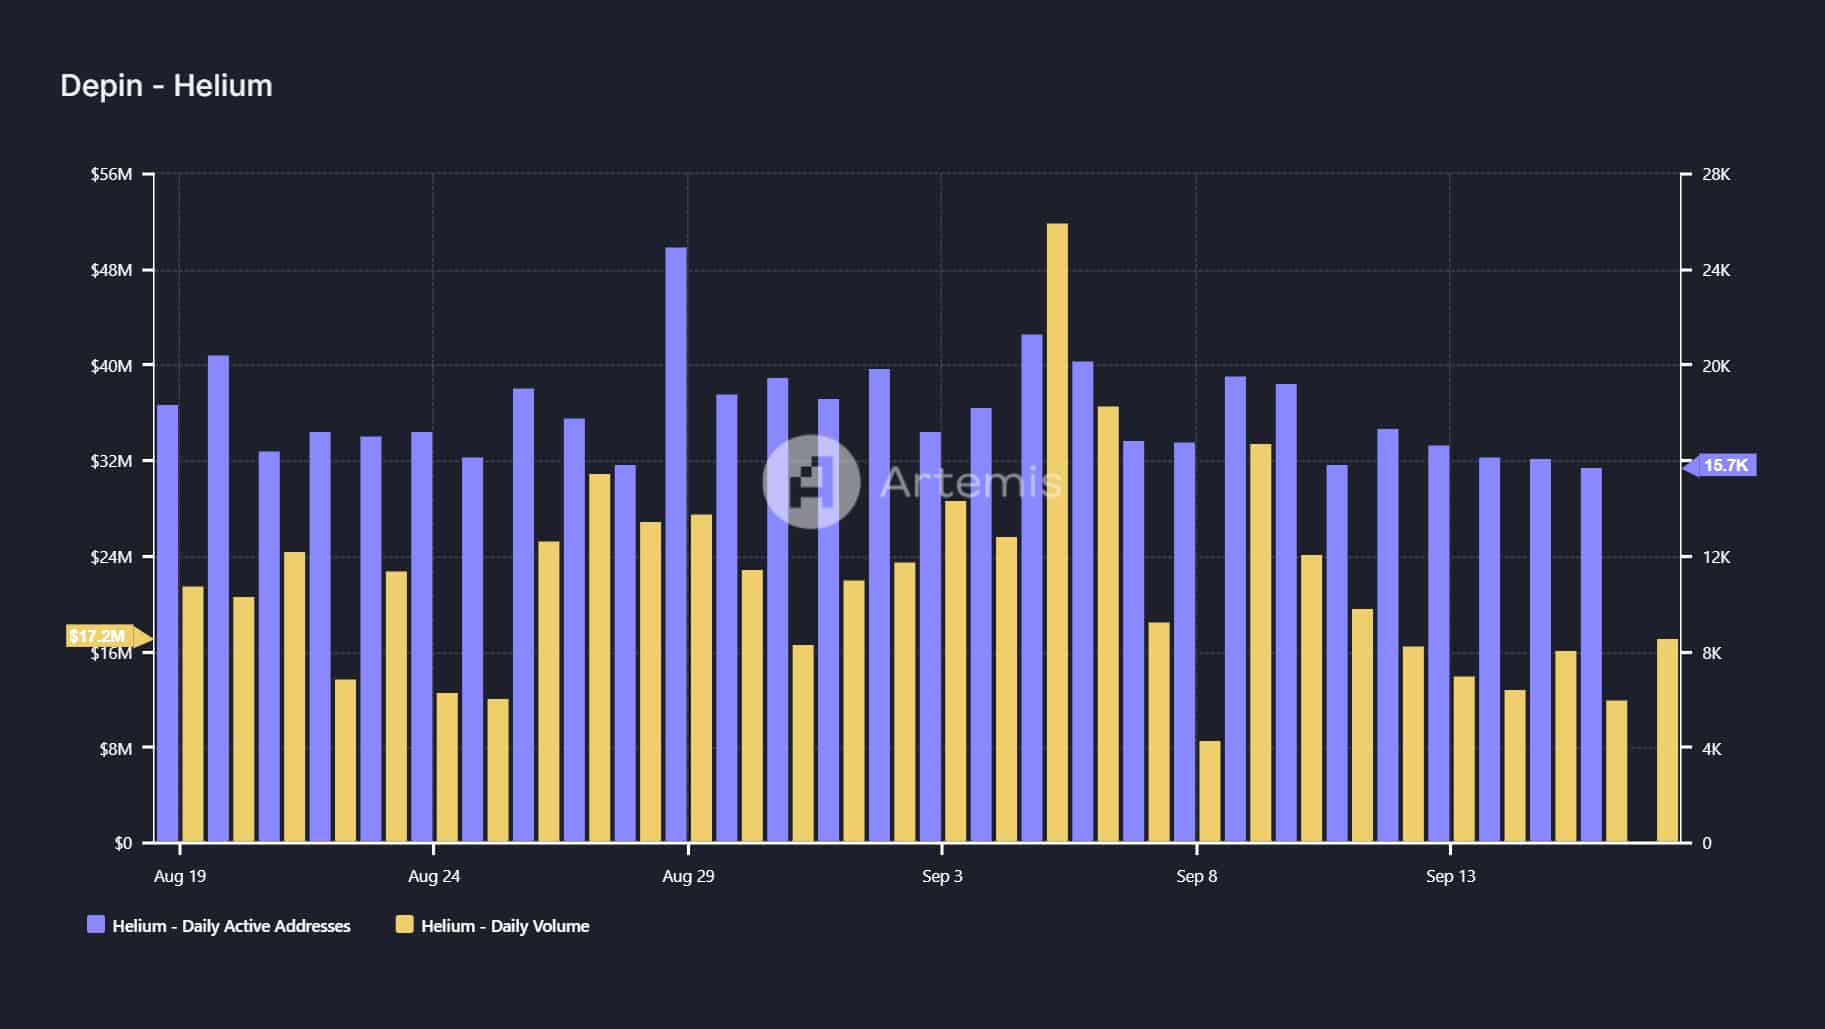This screenshot has width=1825, height=1029.
Task: Click the "Sep 8" date label
Action: (1197, 876)
